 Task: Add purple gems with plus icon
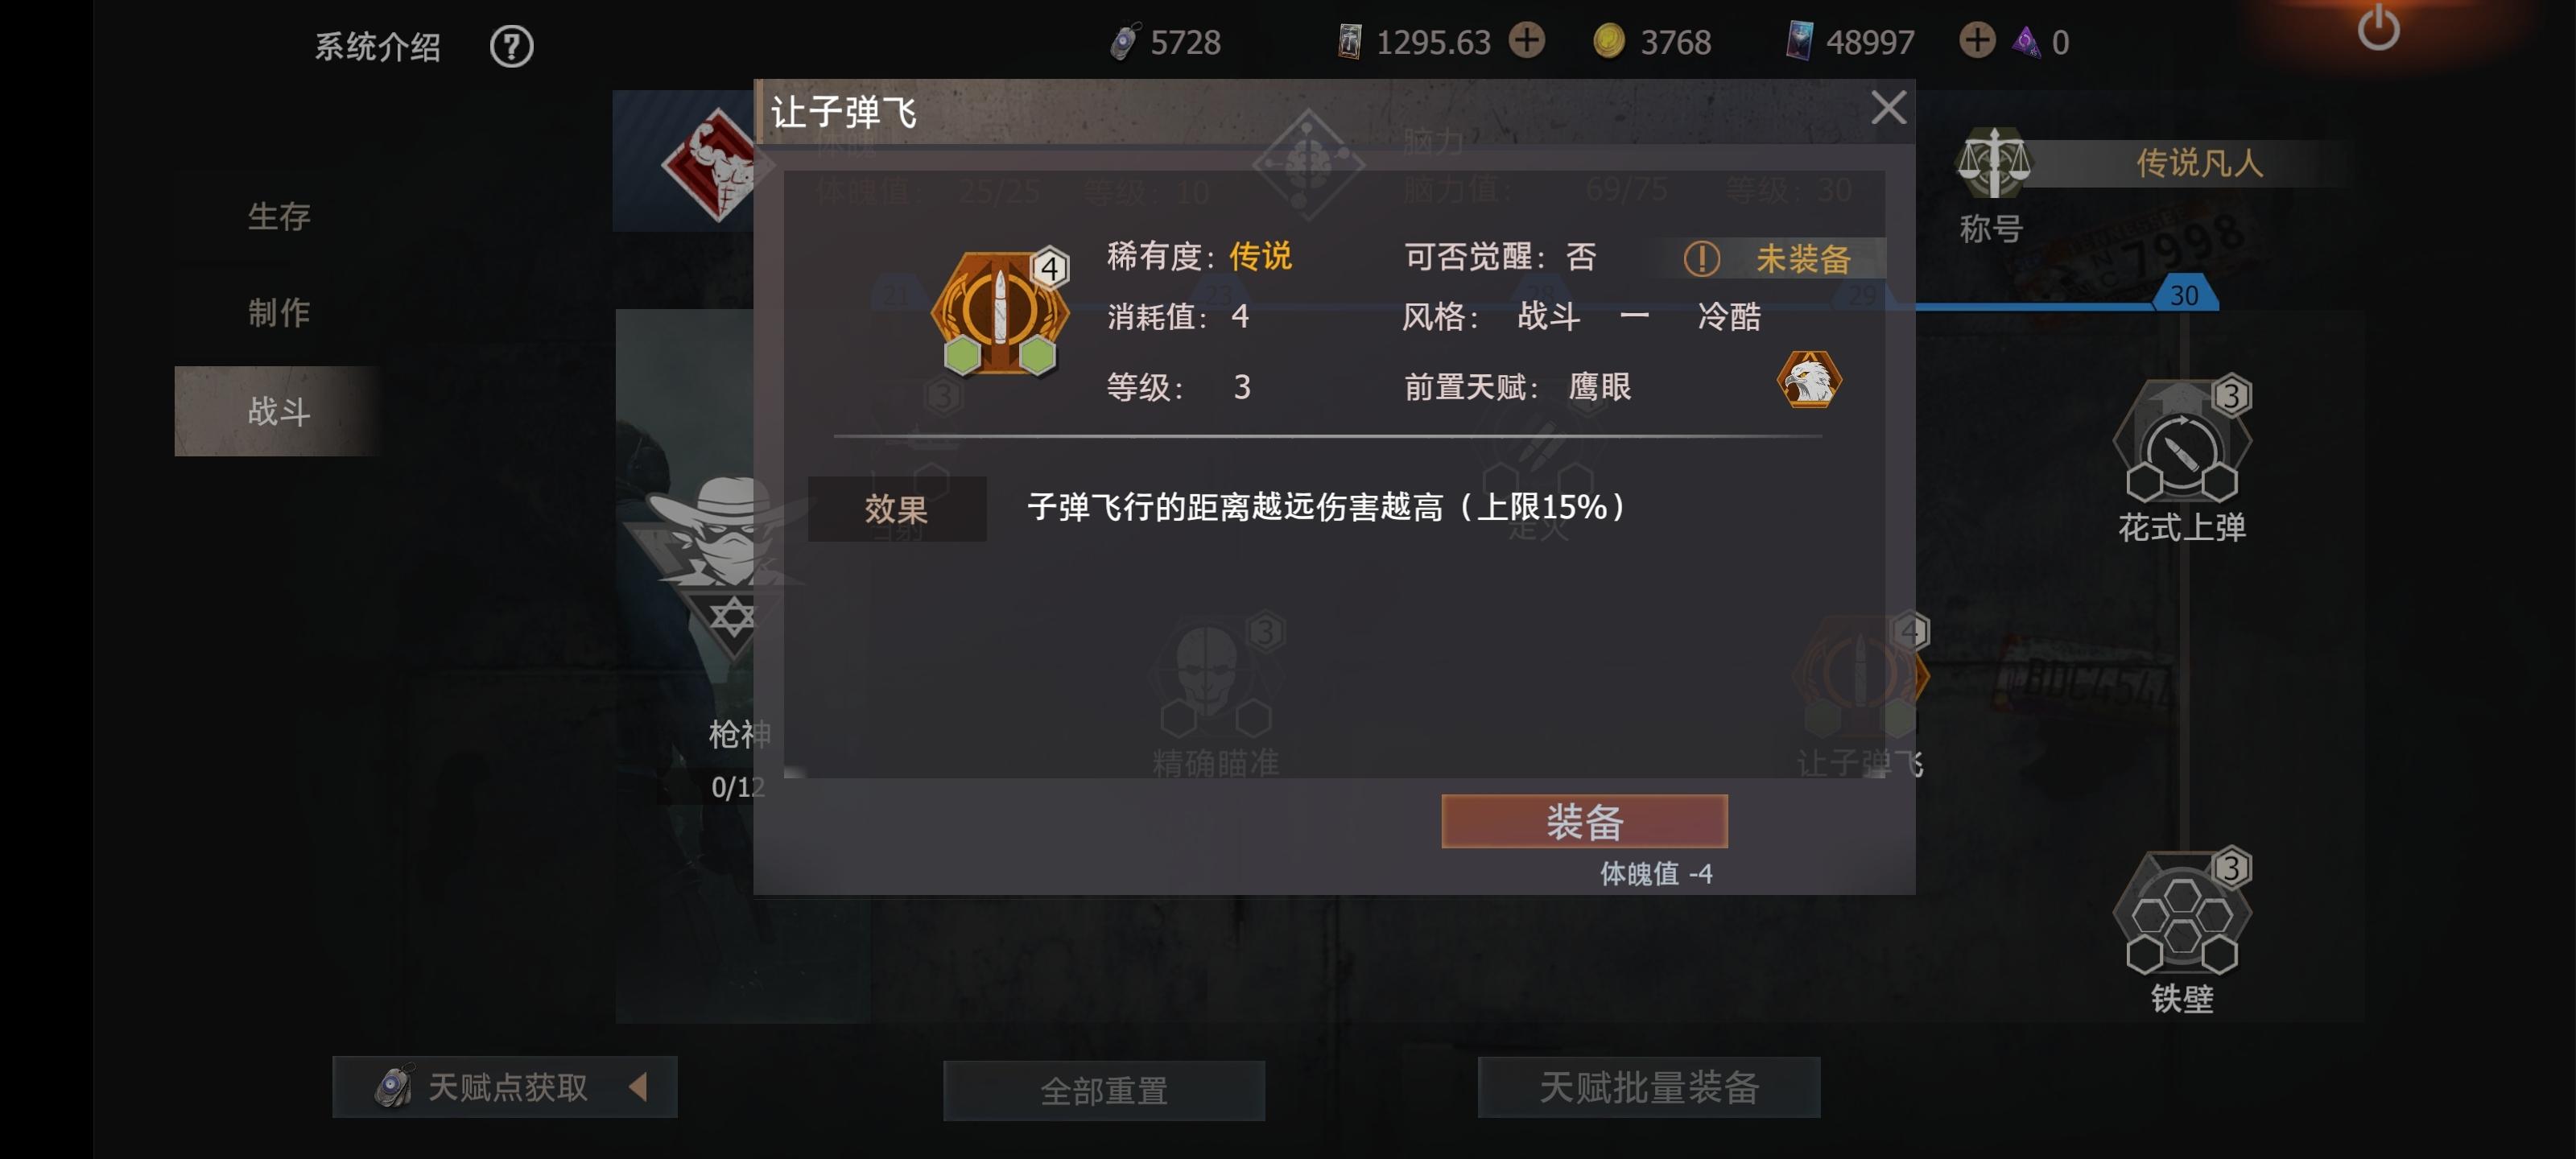[x=1976, y=41]
